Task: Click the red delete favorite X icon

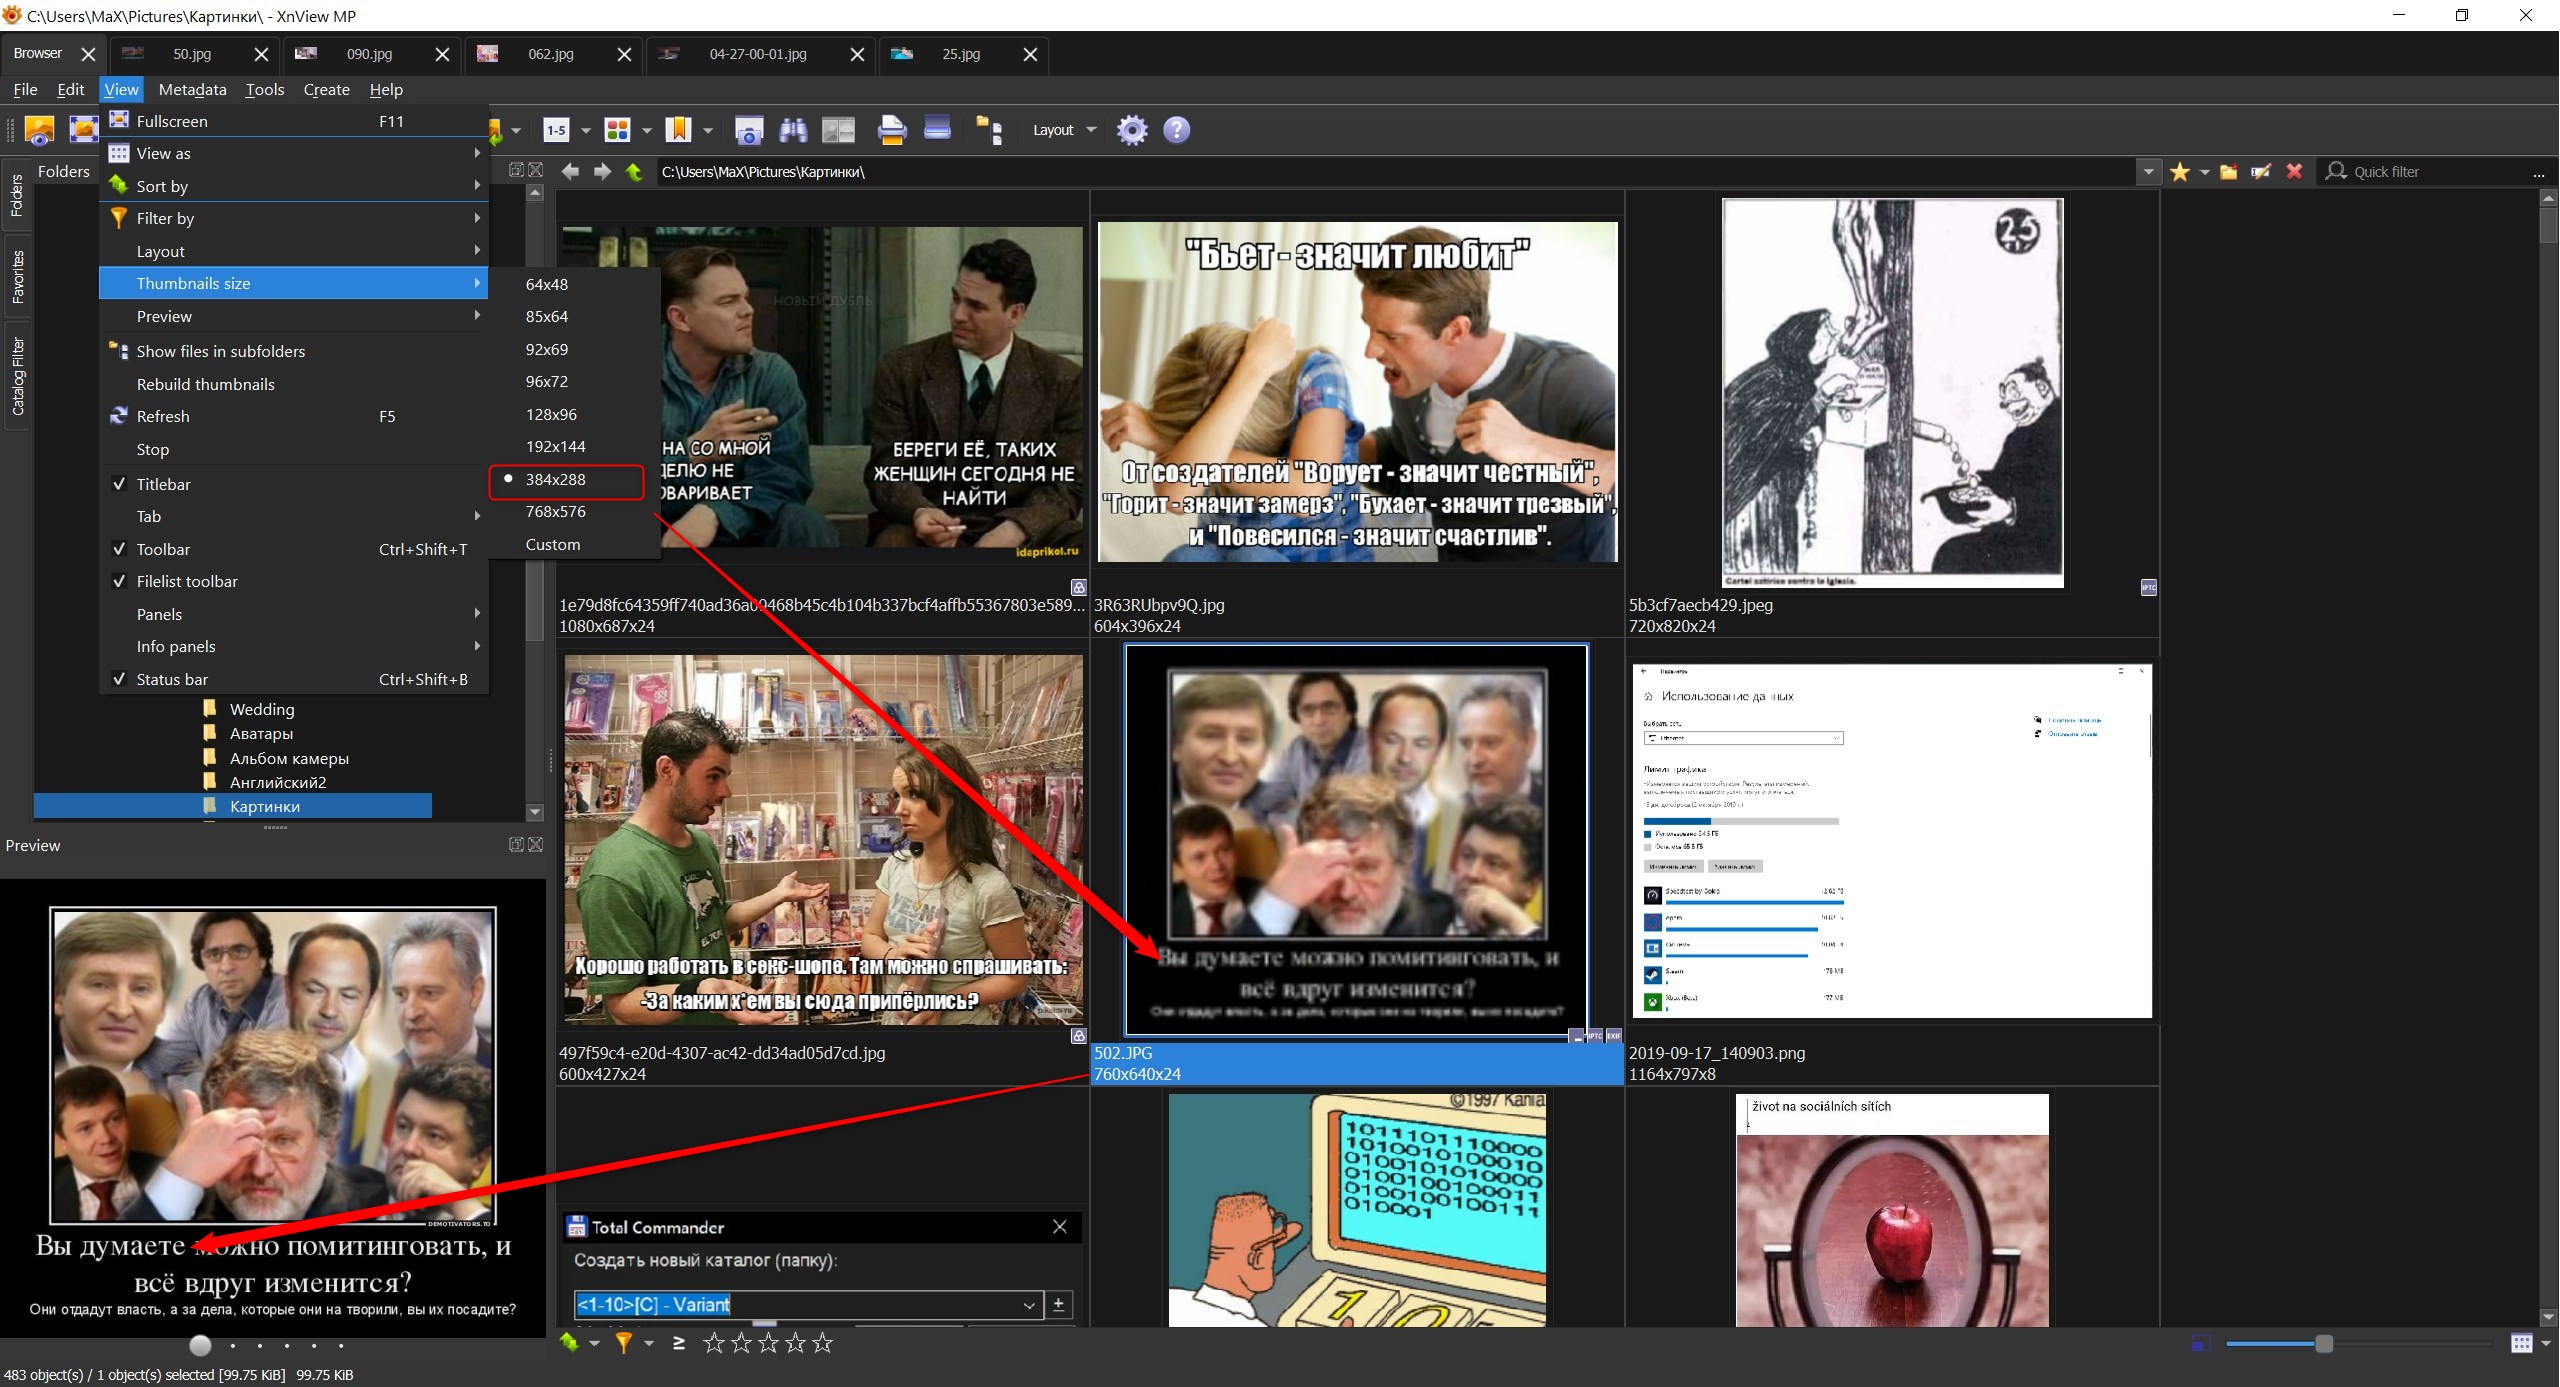Action: [x=2294, y=172]
